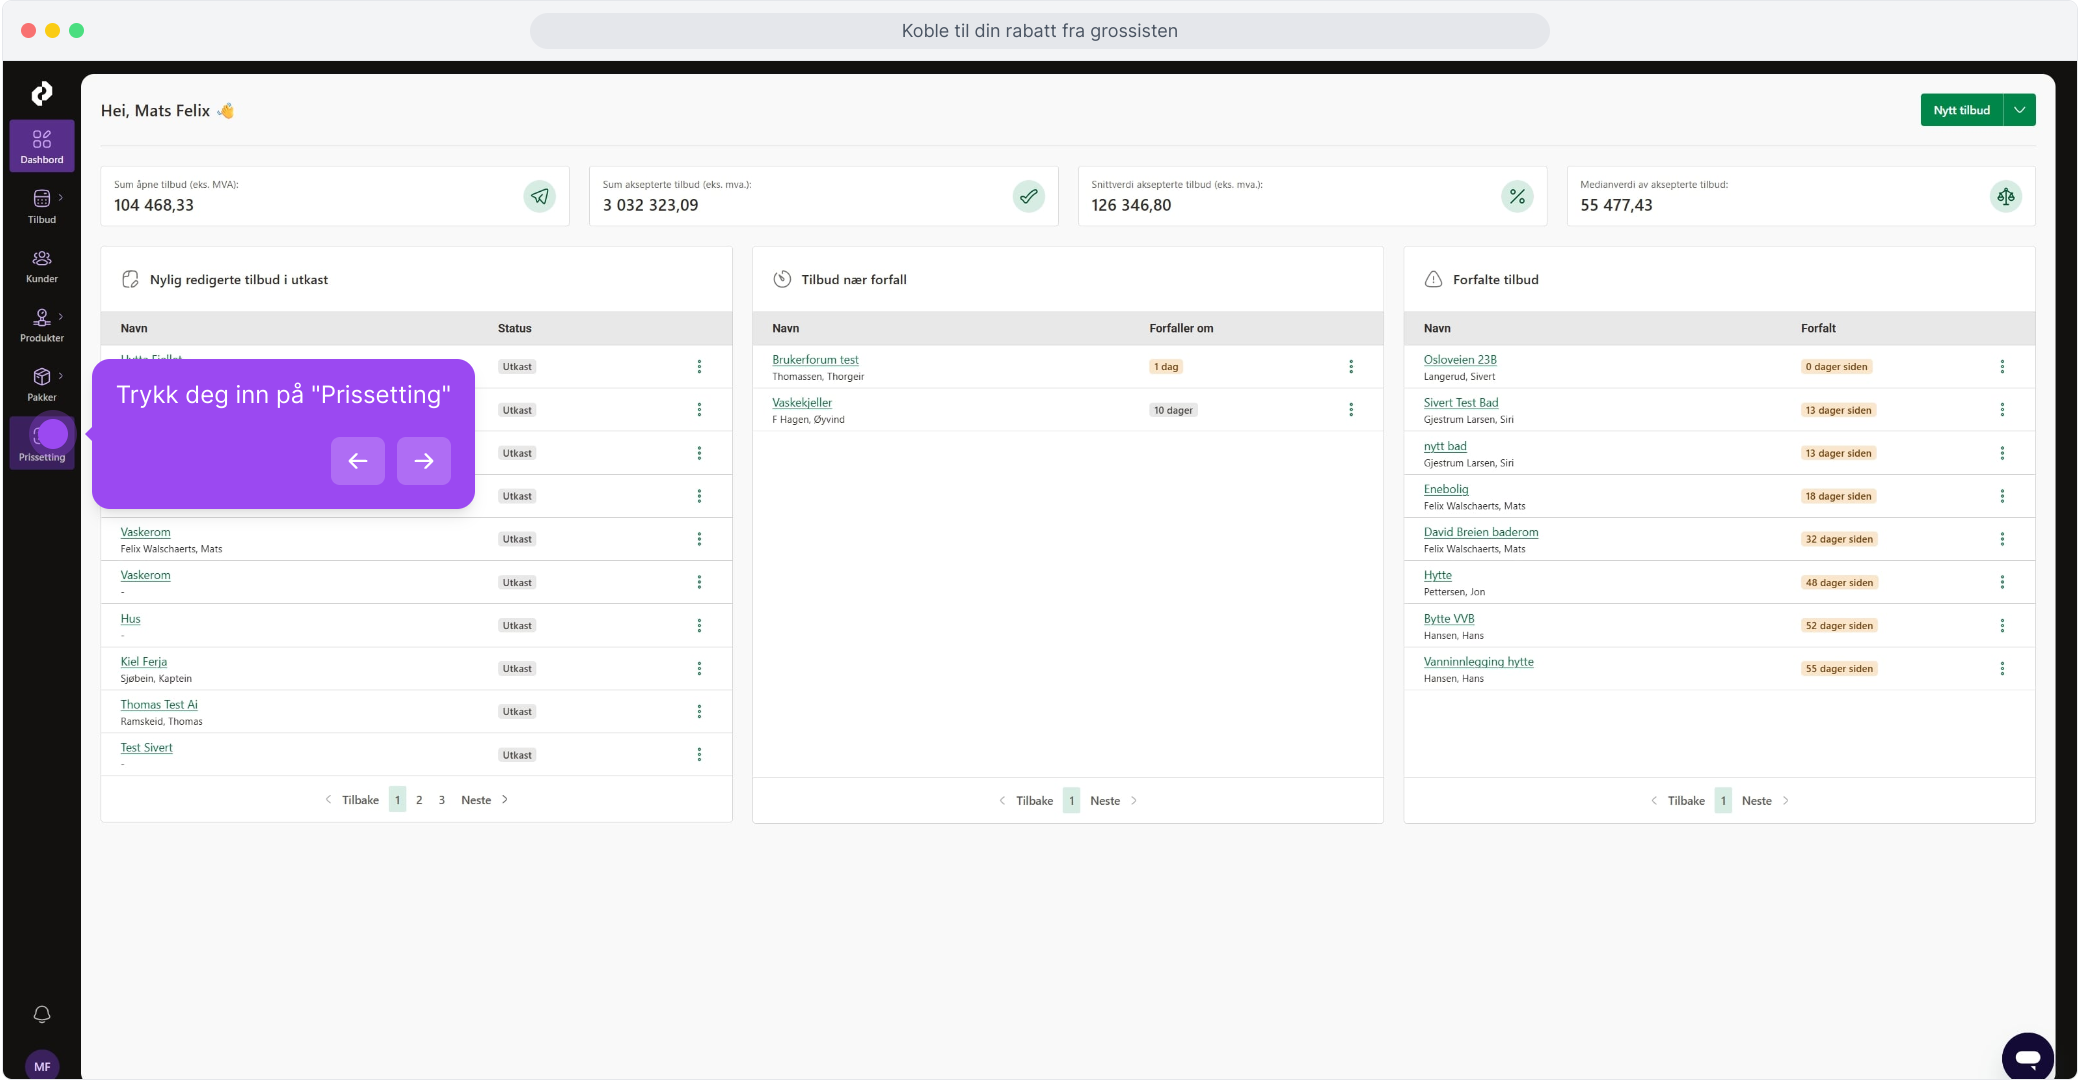The height and width of the screenshot is (1080, 2080).
Task: Open the MF user avatar
Action: pos(42,1066)
